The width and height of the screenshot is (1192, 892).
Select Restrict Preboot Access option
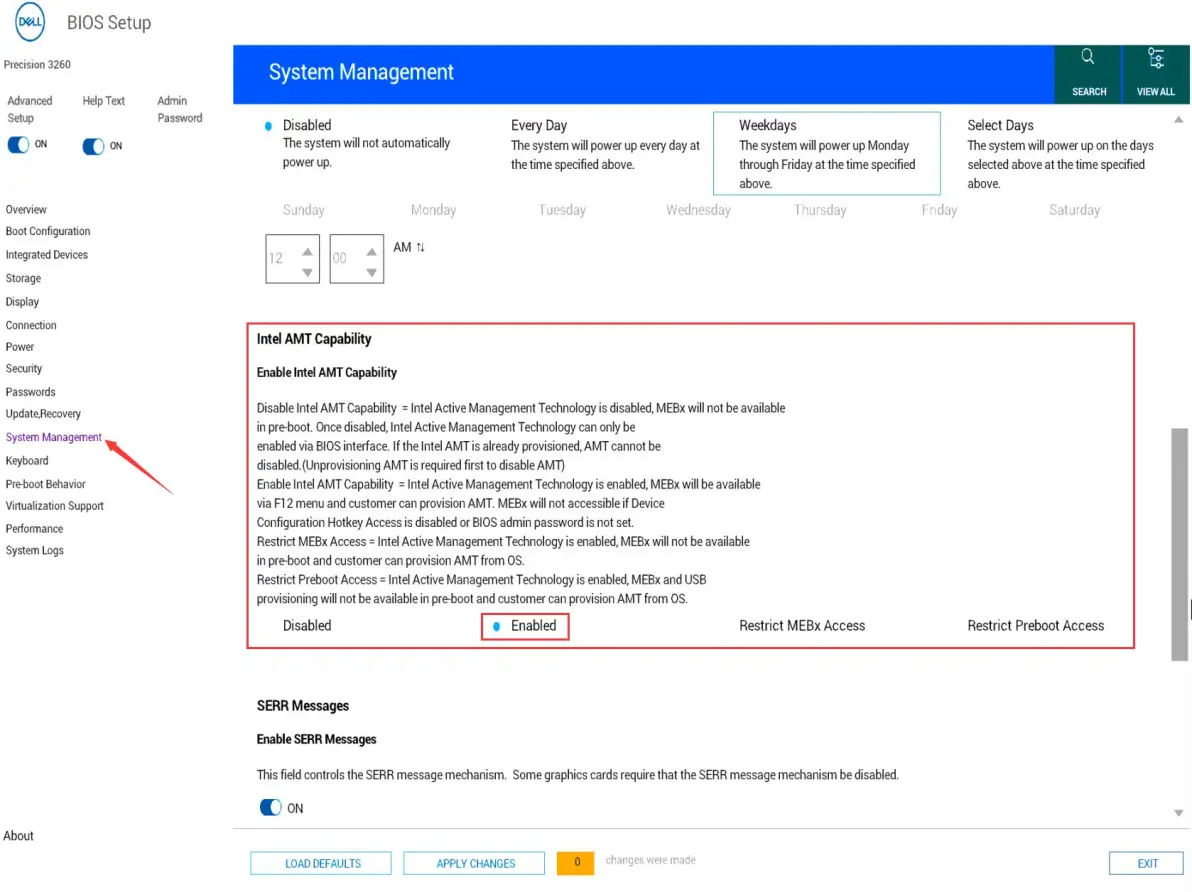pos(1035,626)
